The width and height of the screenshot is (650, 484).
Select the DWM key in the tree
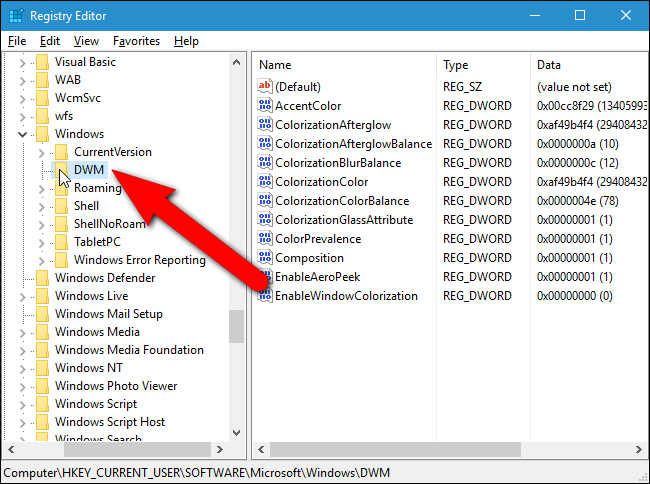click(x=89, y=170)
